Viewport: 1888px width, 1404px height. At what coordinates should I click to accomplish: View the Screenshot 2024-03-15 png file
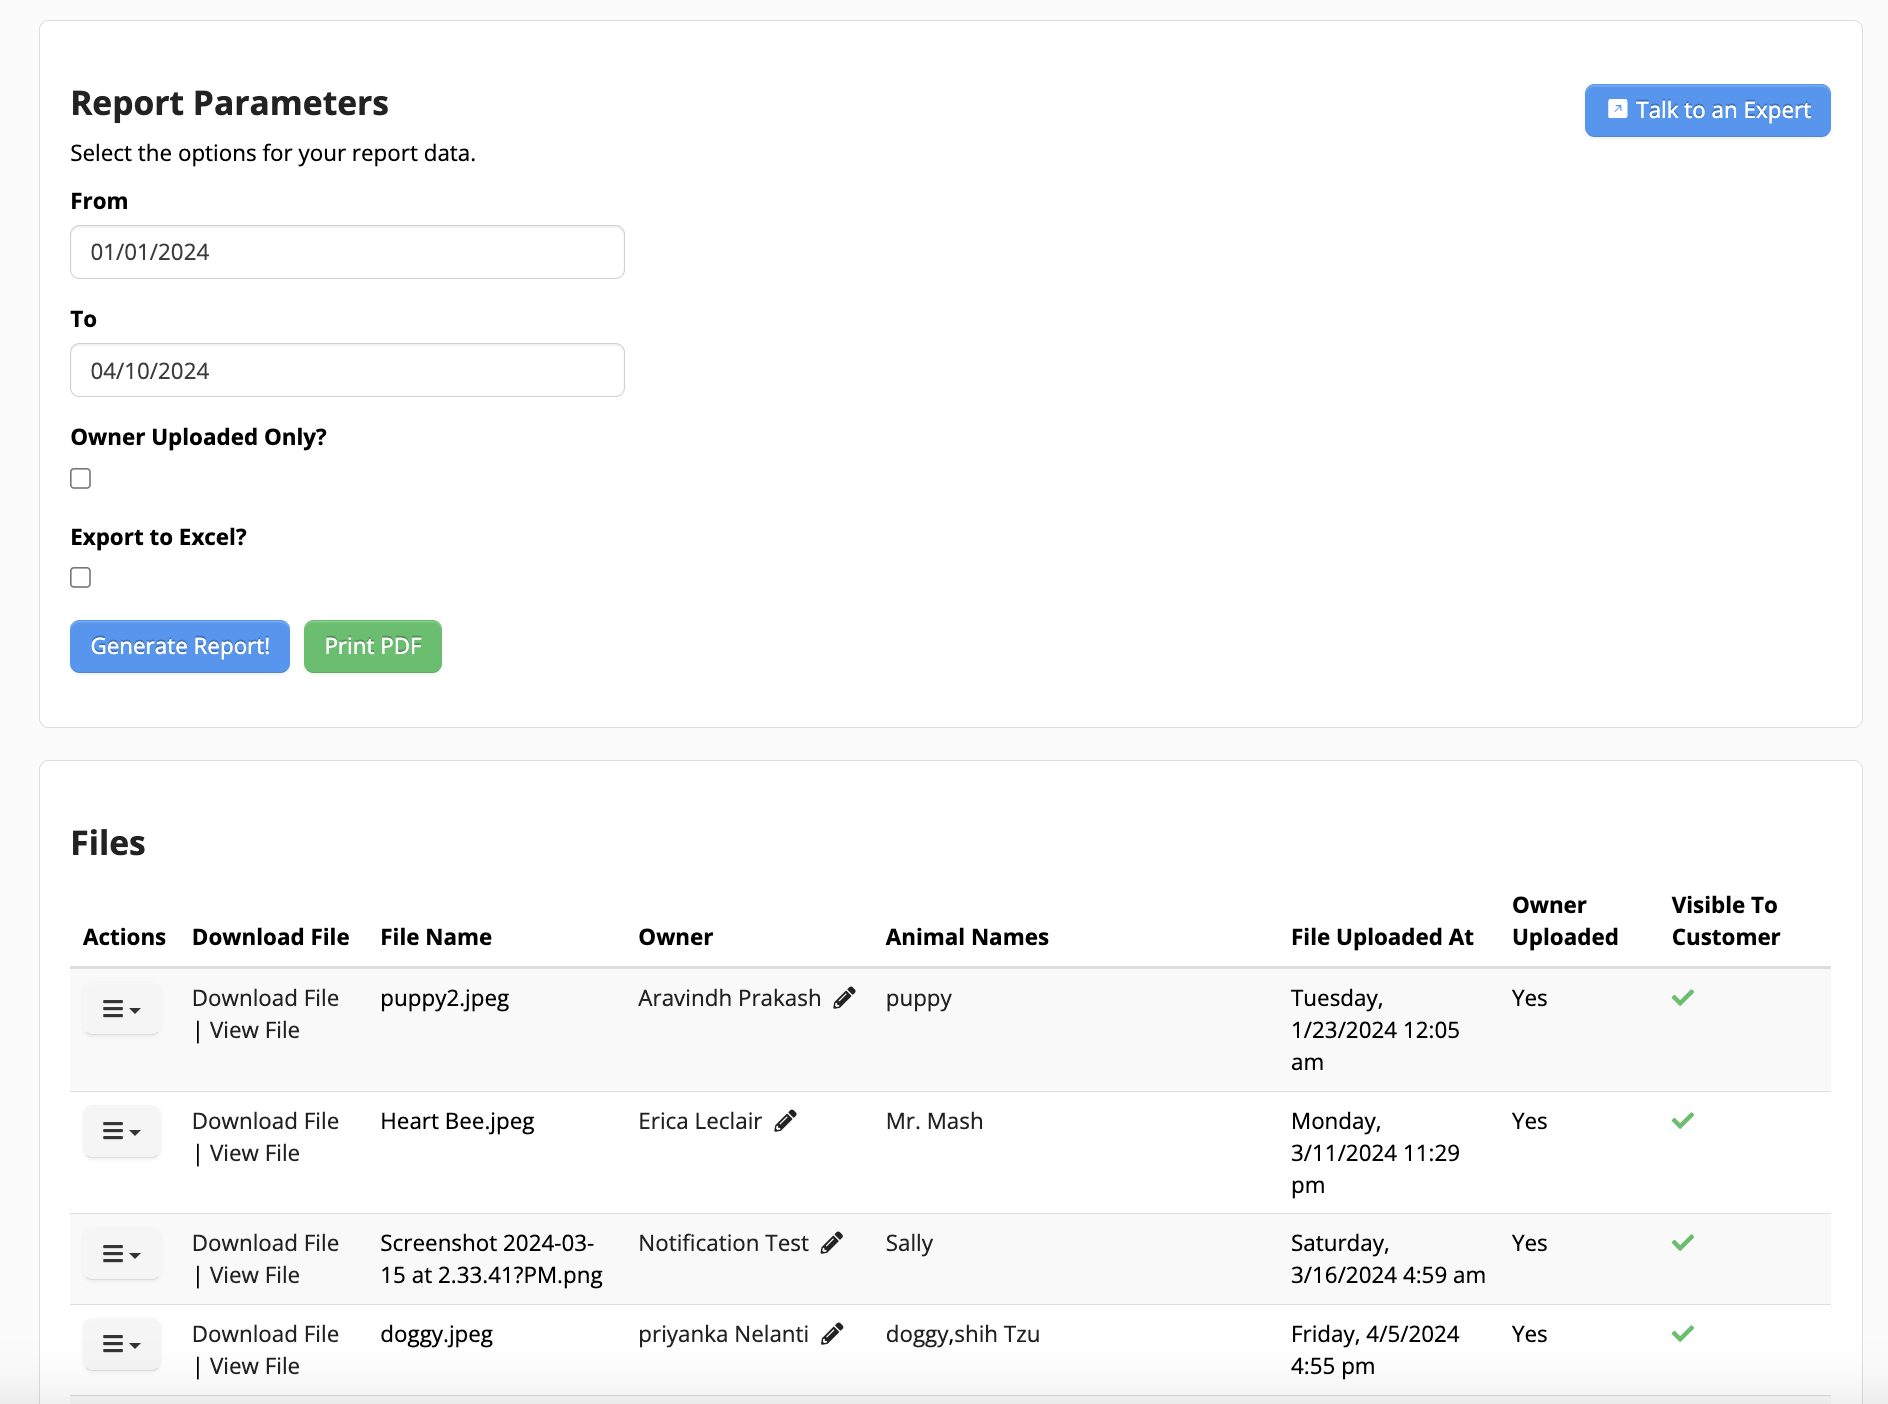coord(255,1275)
